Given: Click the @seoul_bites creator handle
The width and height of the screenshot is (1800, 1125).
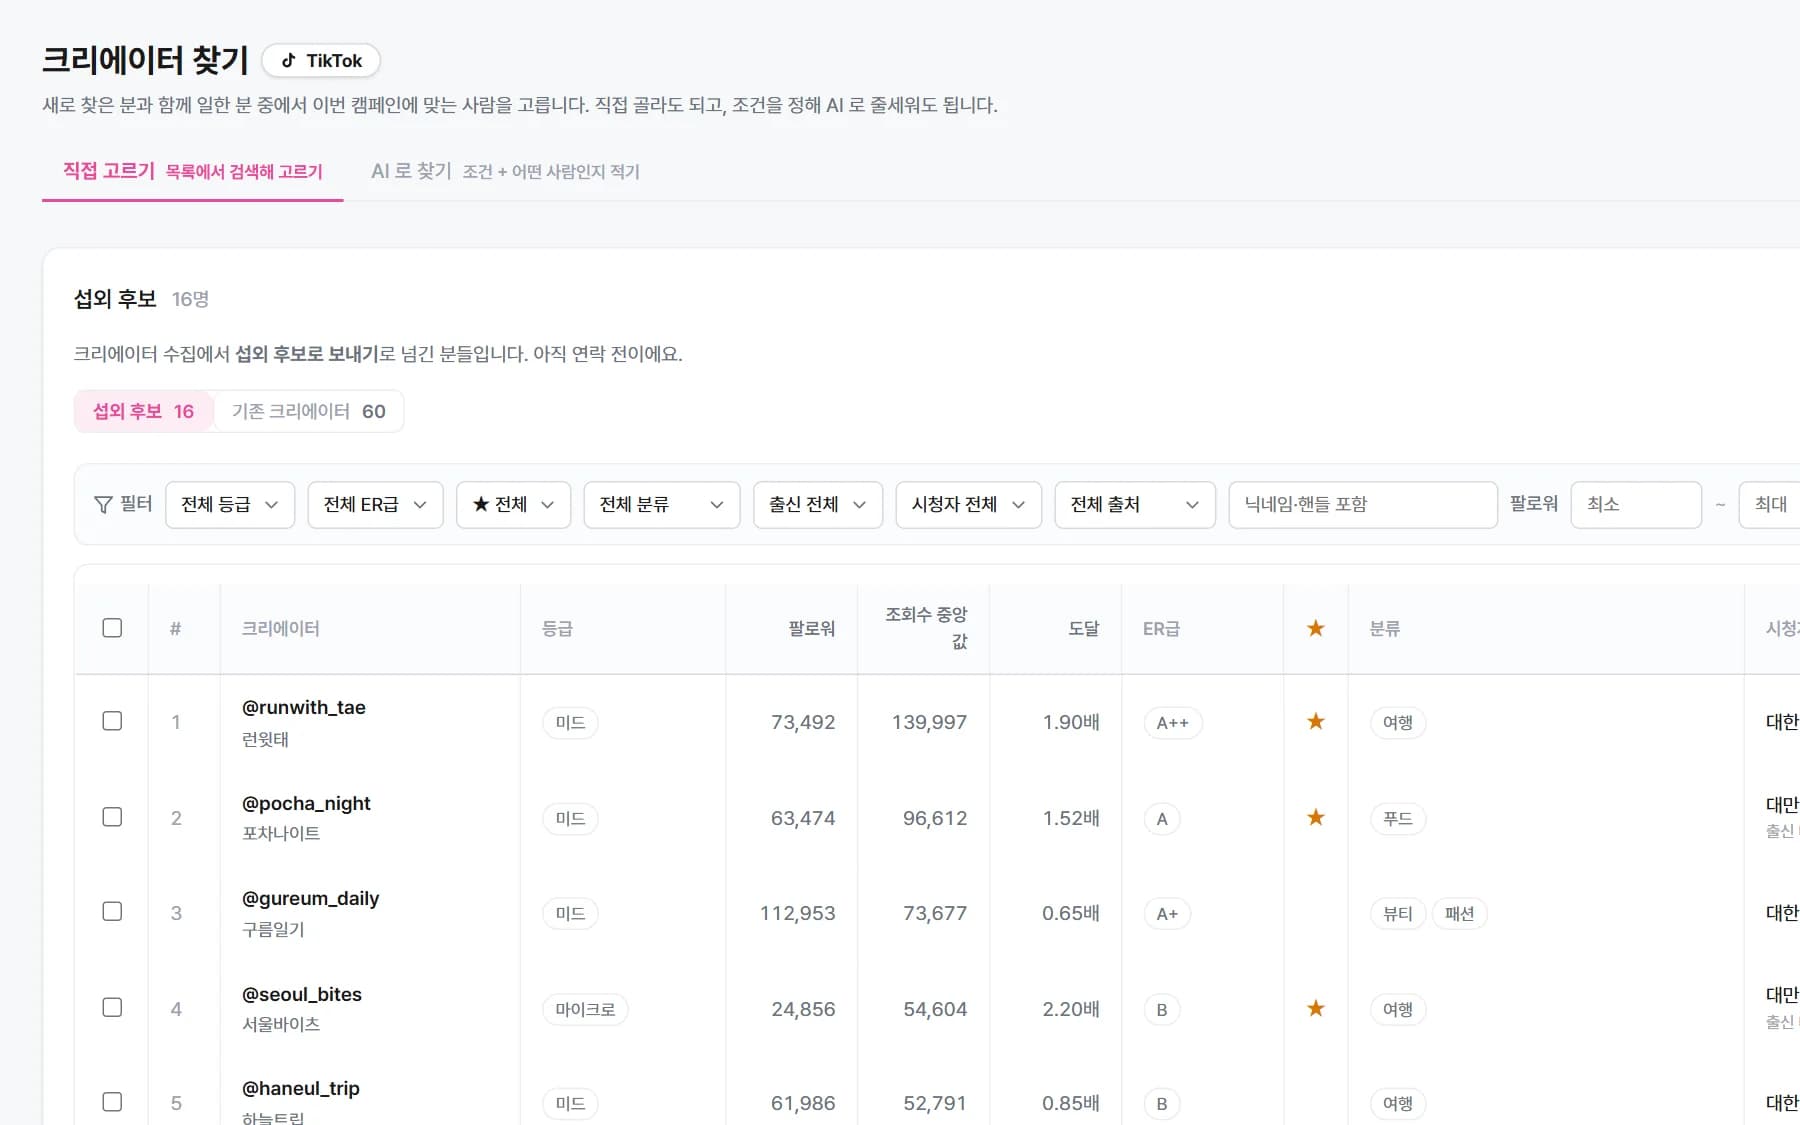Looking at the screenshot, I should 302,994.
